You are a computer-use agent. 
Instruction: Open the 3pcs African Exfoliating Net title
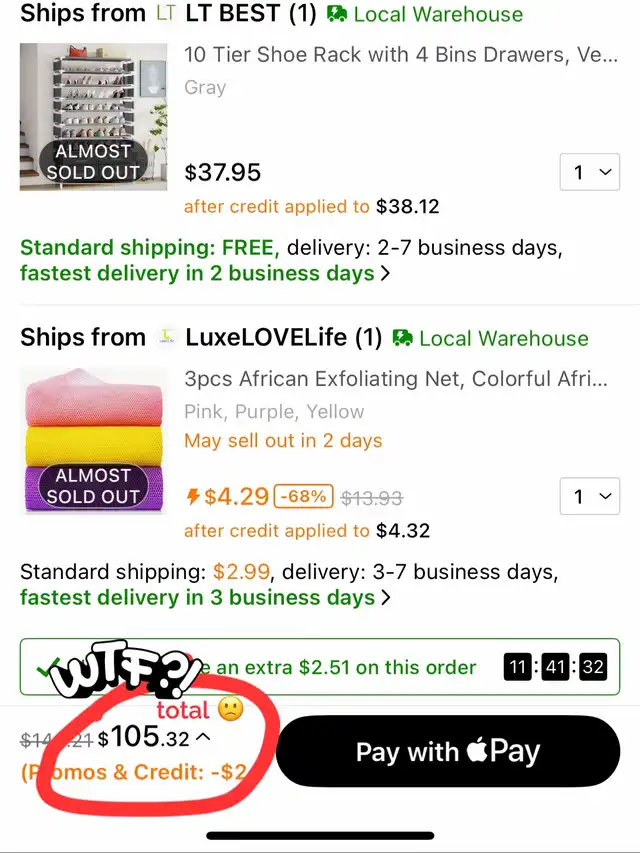pyautogui.click(x=396, y=379)
